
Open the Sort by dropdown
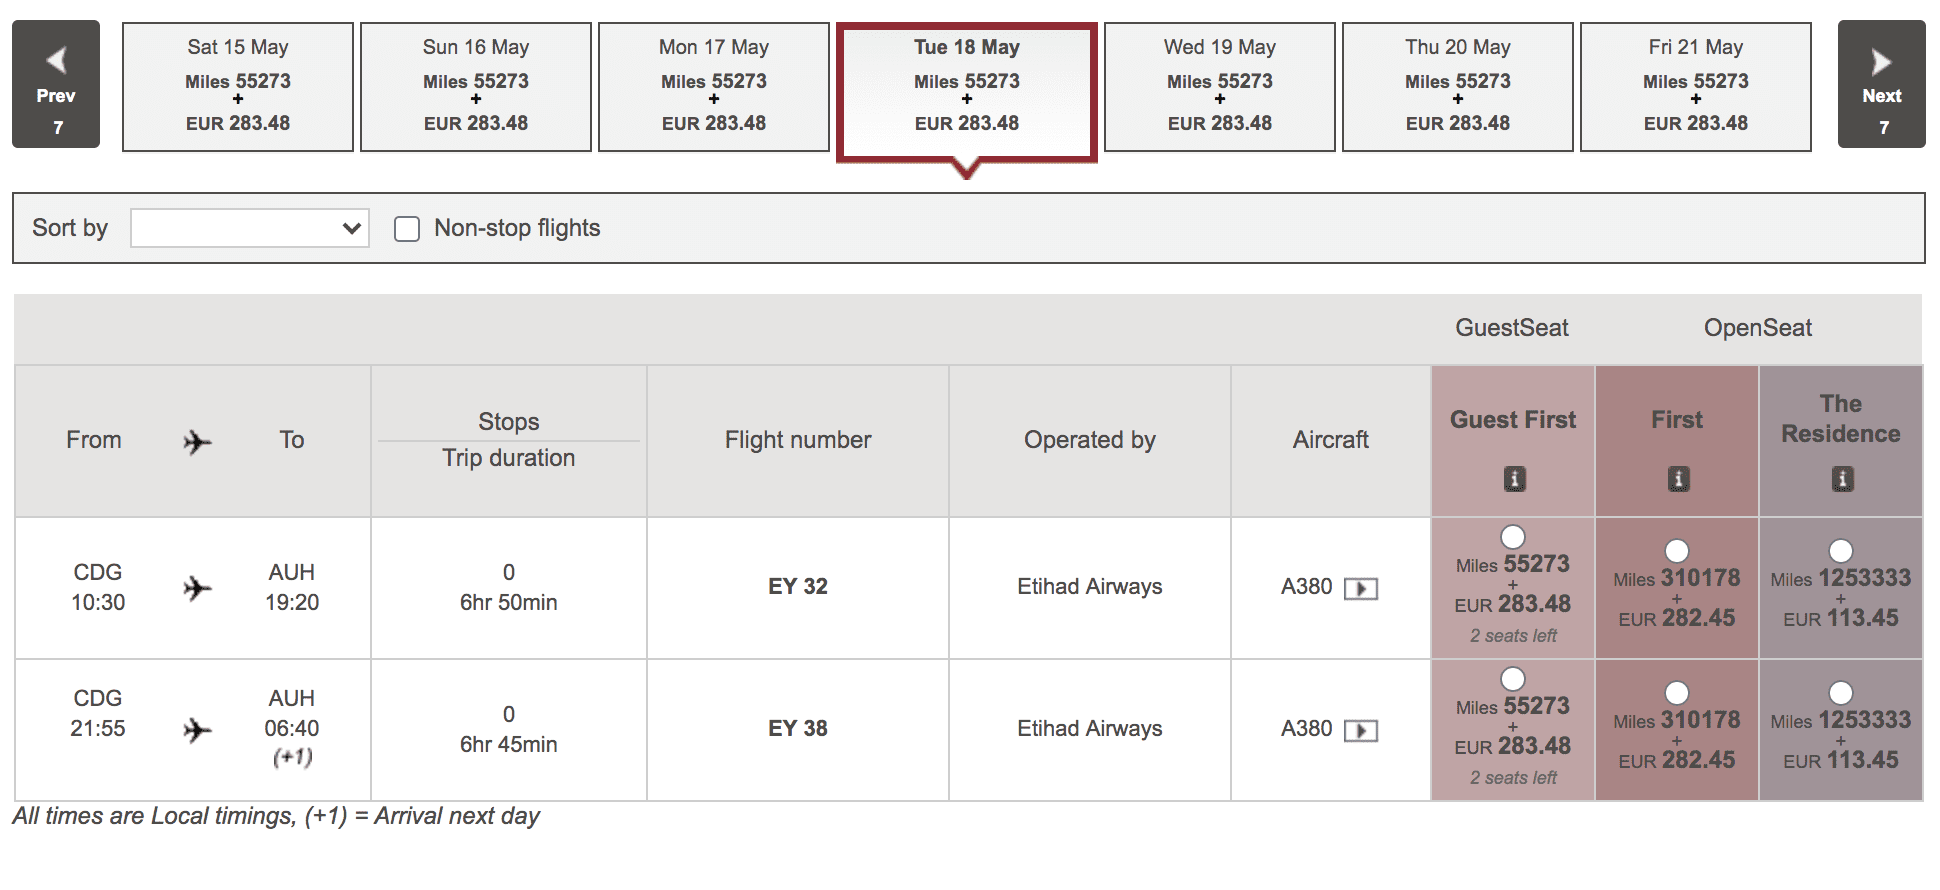pos(249,228)
